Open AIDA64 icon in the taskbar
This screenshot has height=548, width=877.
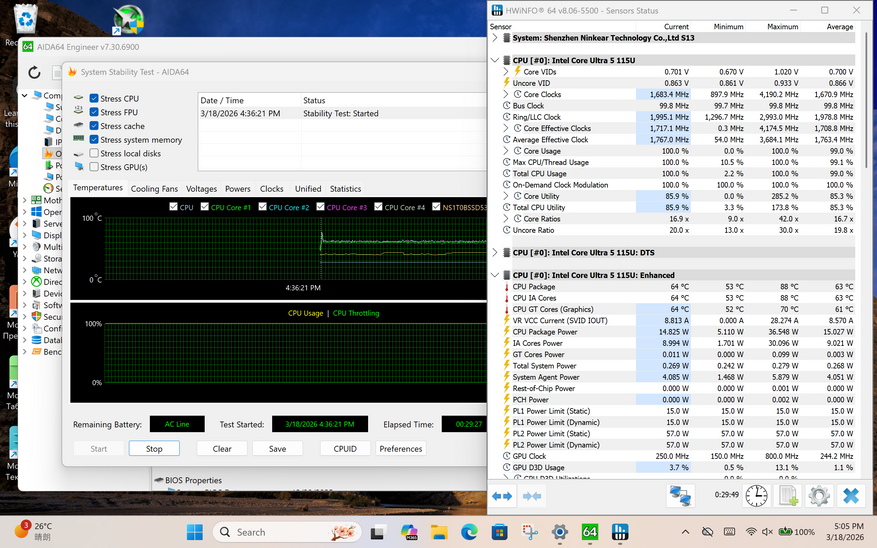pos(590,532)
